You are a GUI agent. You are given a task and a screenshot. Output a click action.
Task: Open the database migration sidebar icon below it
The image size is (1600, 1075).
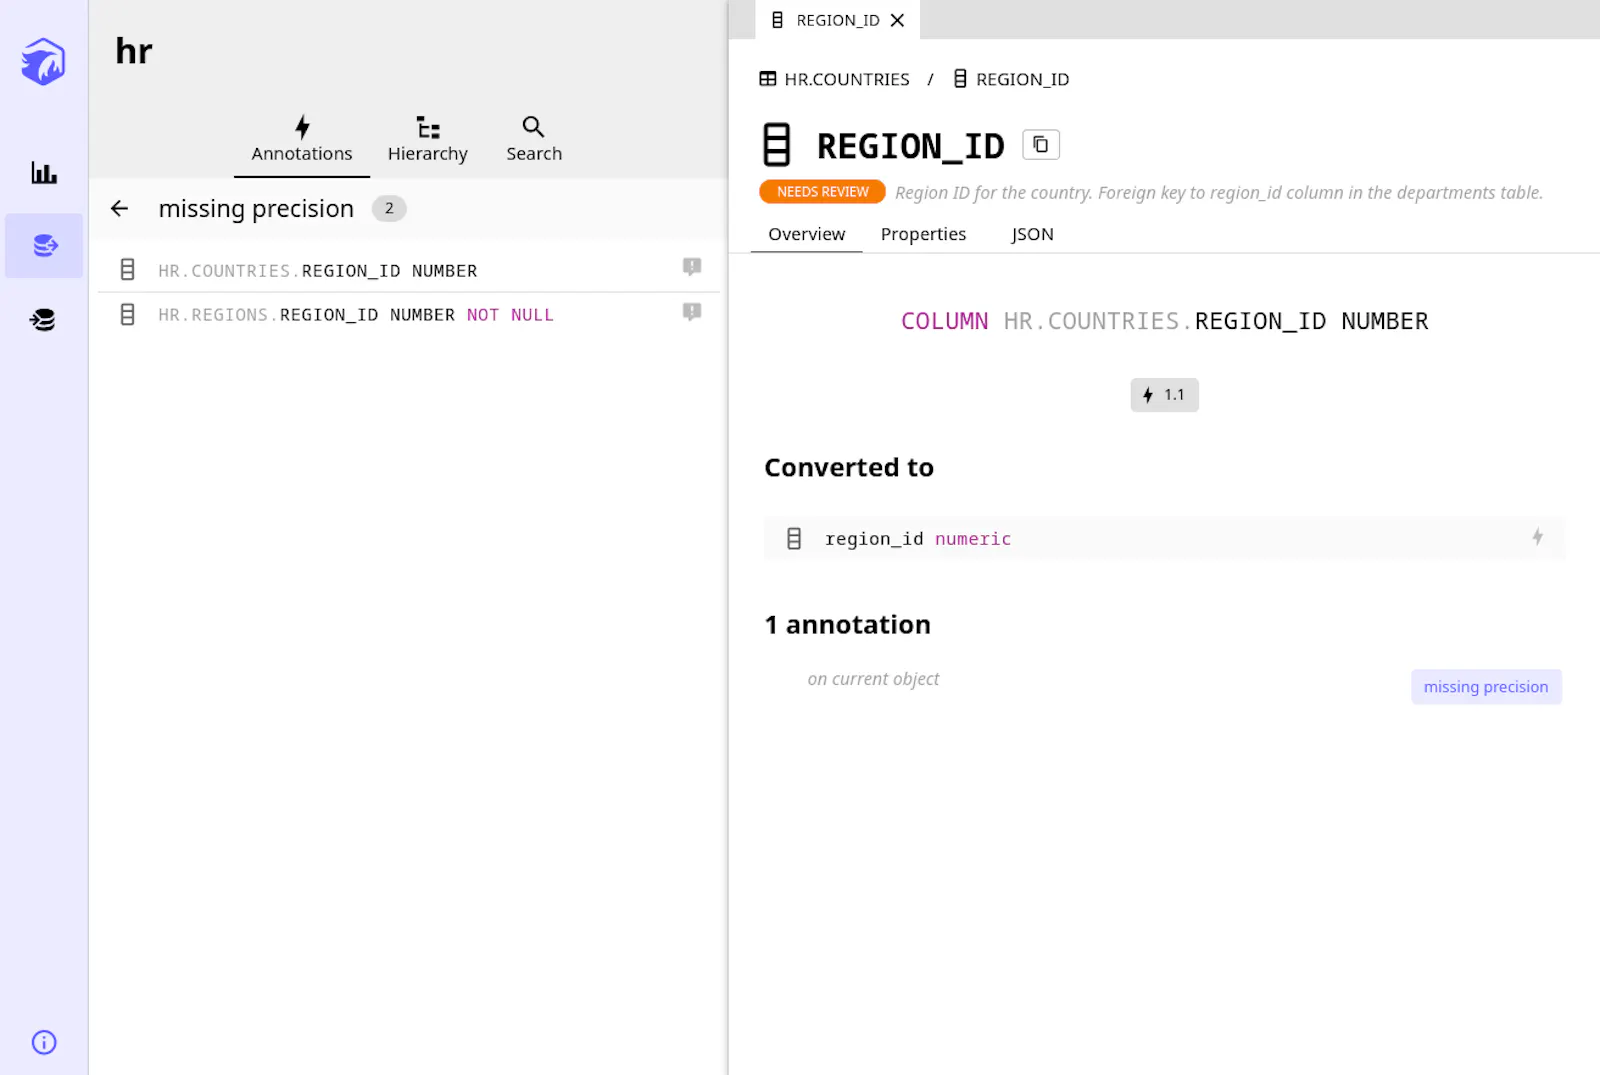44,320
